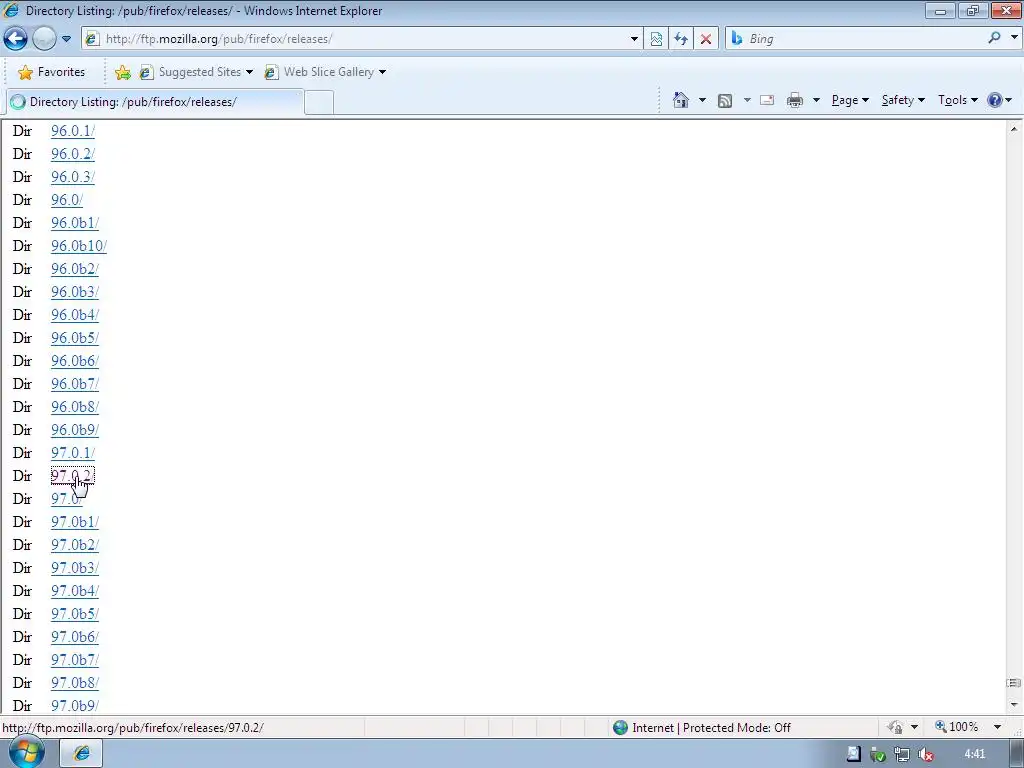Screen dimensions: 1024x768
Task: Click the status bar privacy report icon
Action: (x=895, y=728)
